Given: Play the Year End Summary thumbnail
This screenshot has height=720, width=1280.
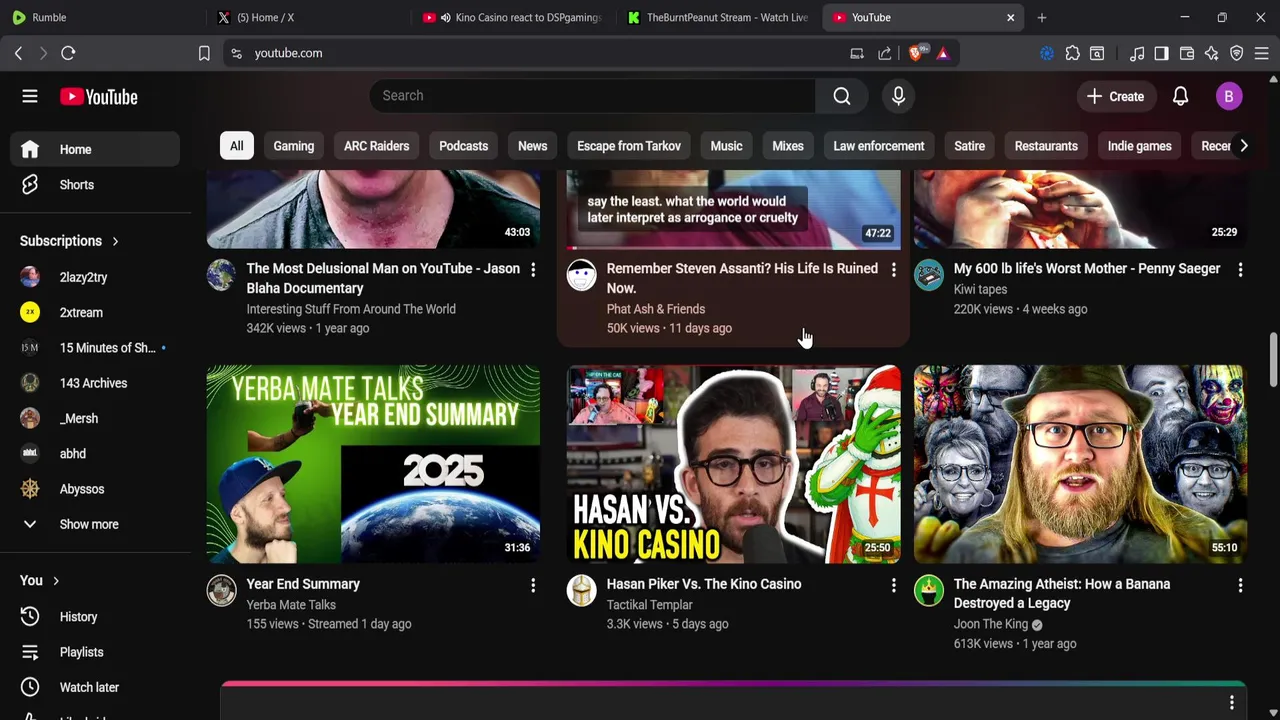Looking at the screenshot, I should [x=373, y=464].
